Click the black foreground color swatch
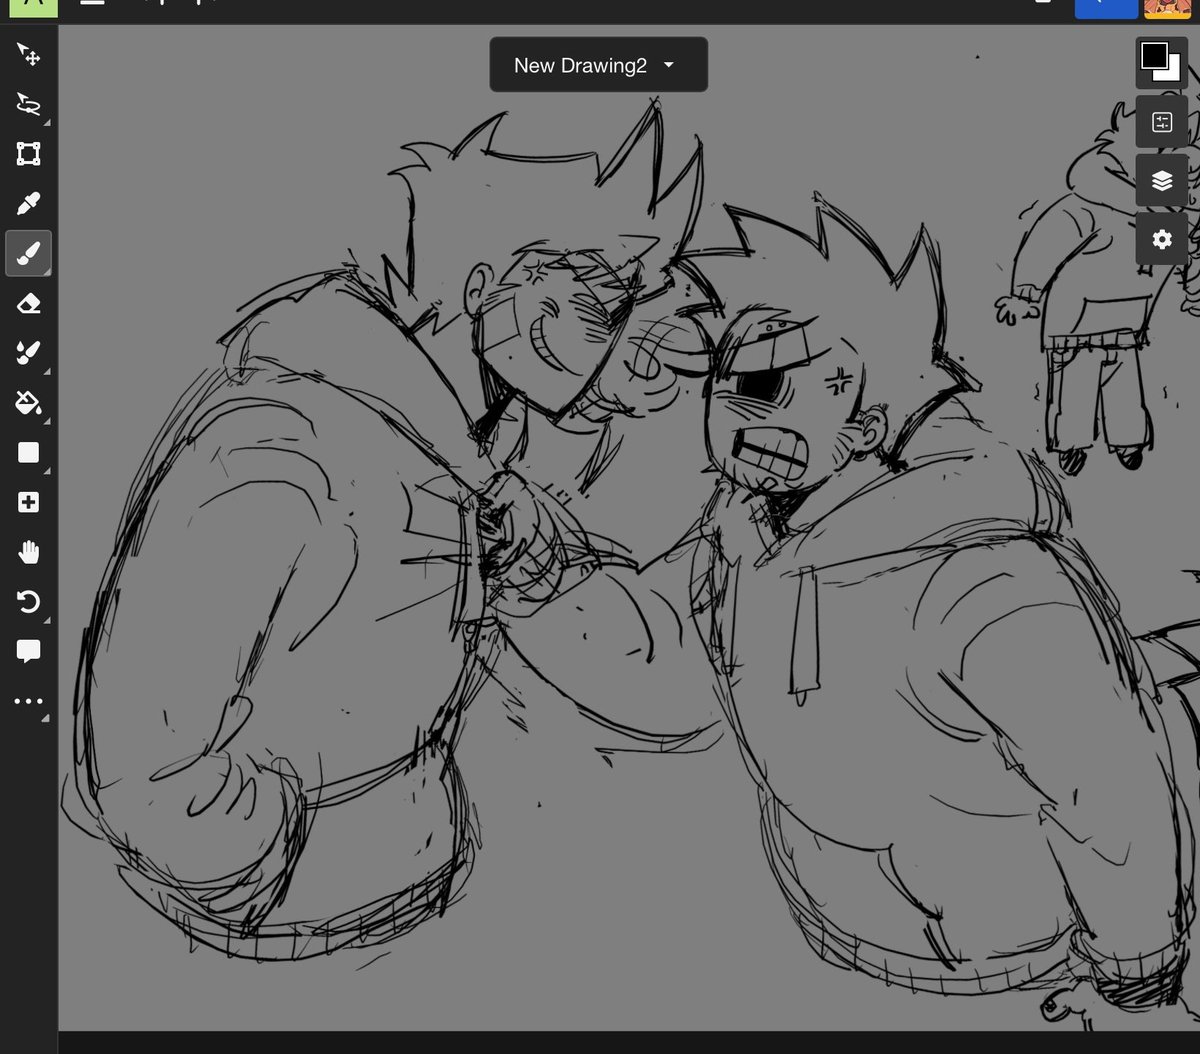1200x1054 pixels. 1154,56
